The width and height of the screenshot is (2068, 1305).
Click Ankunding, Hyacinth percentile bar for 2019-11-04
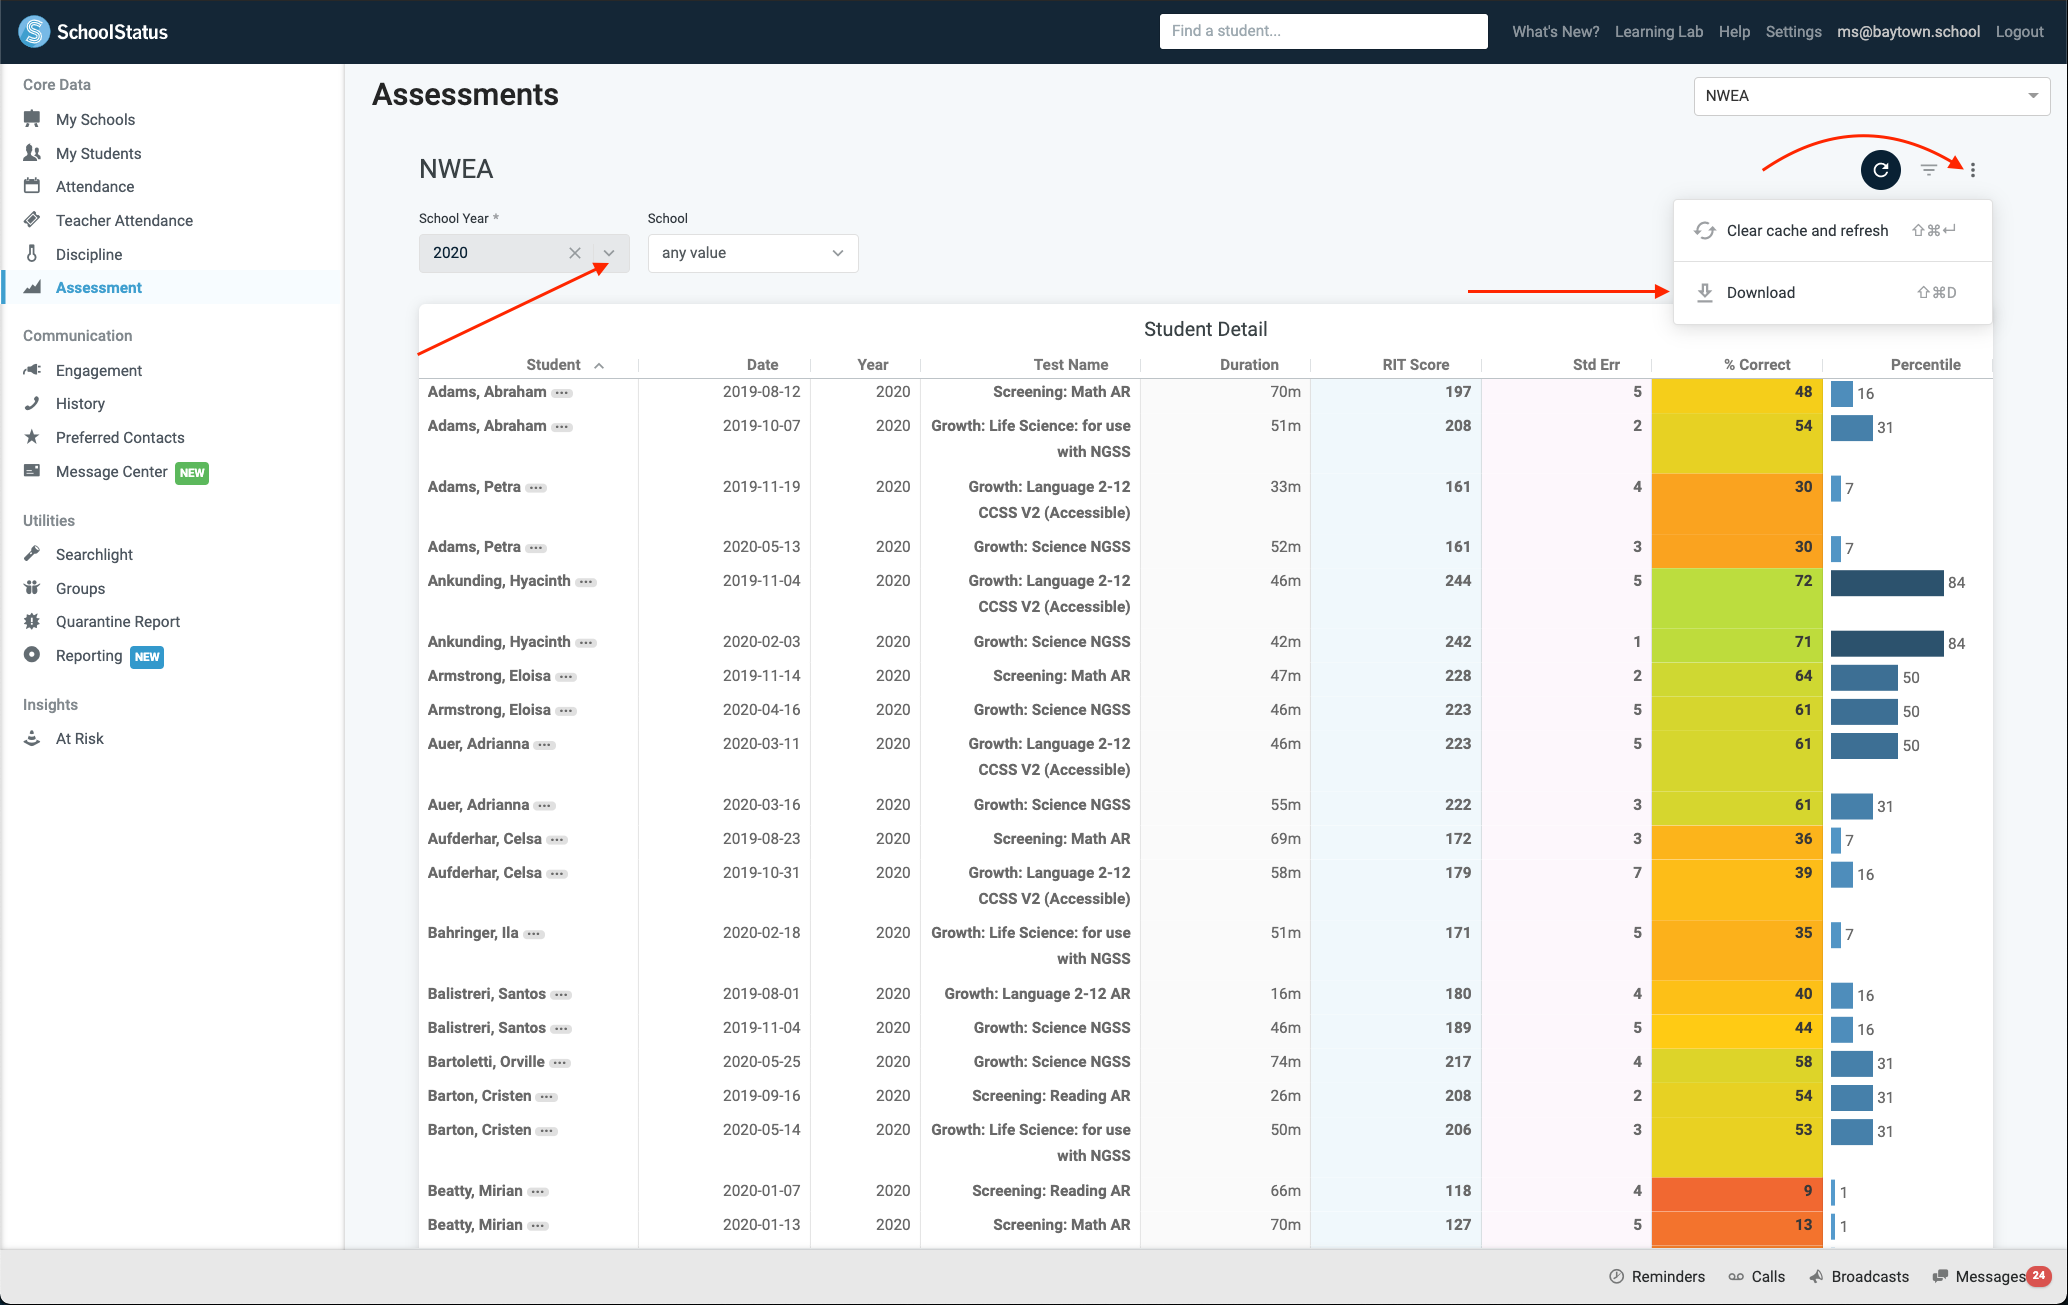coord(1887,583)
